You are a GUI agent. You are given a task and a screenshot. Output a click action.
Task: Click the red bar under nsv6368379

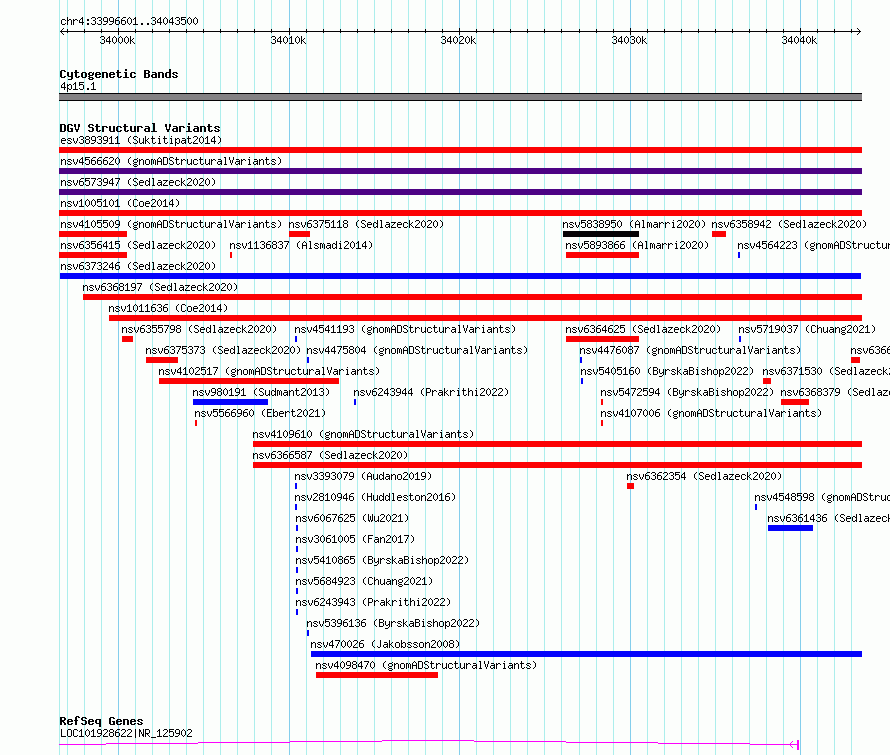[x=795, y=402]
